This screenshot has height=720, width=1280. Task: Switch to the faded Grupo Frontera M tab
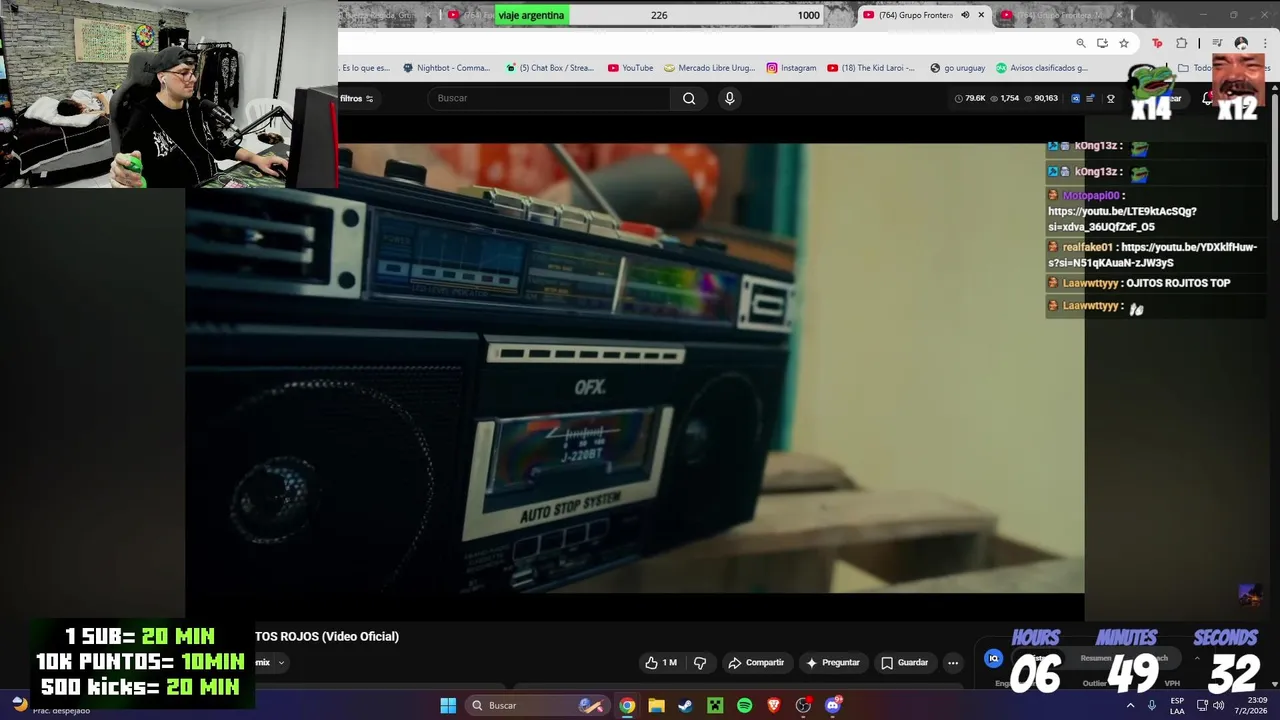1061,15
